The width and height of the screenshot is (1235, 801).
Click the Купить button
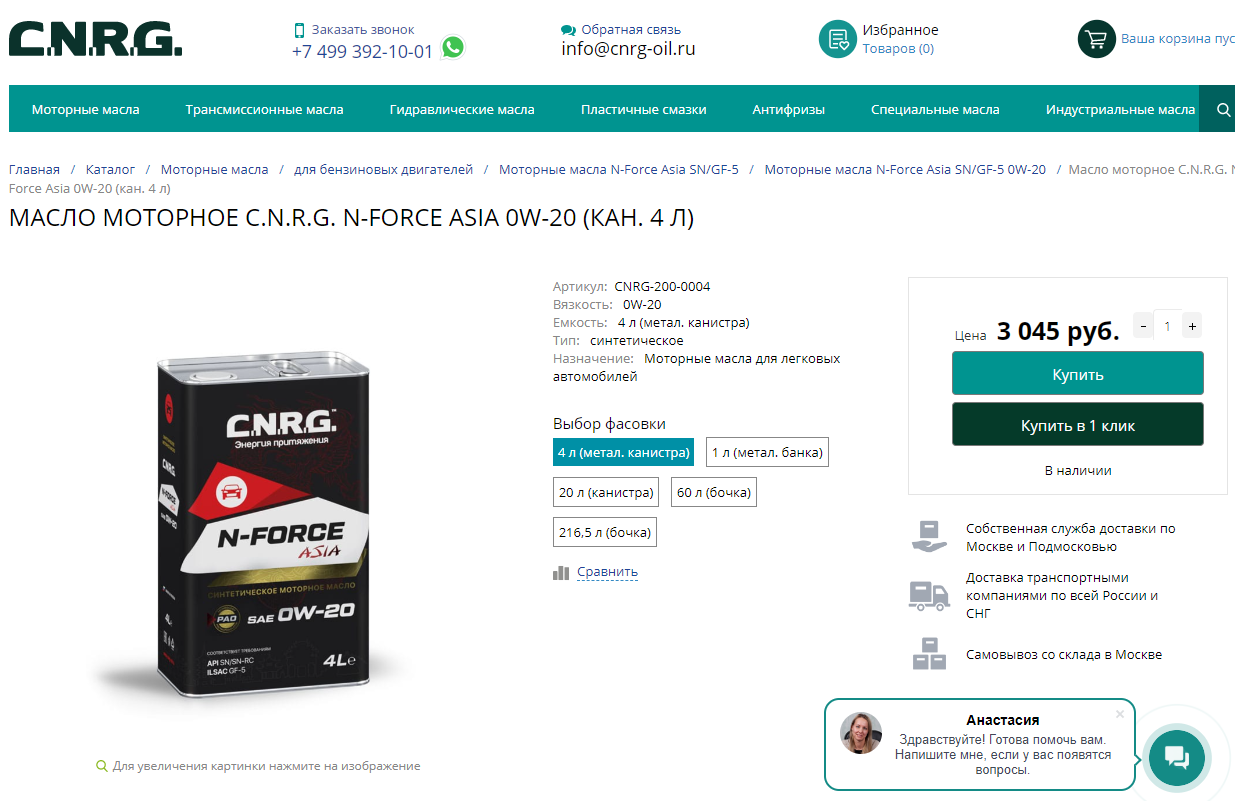[x=1078, y=374]
